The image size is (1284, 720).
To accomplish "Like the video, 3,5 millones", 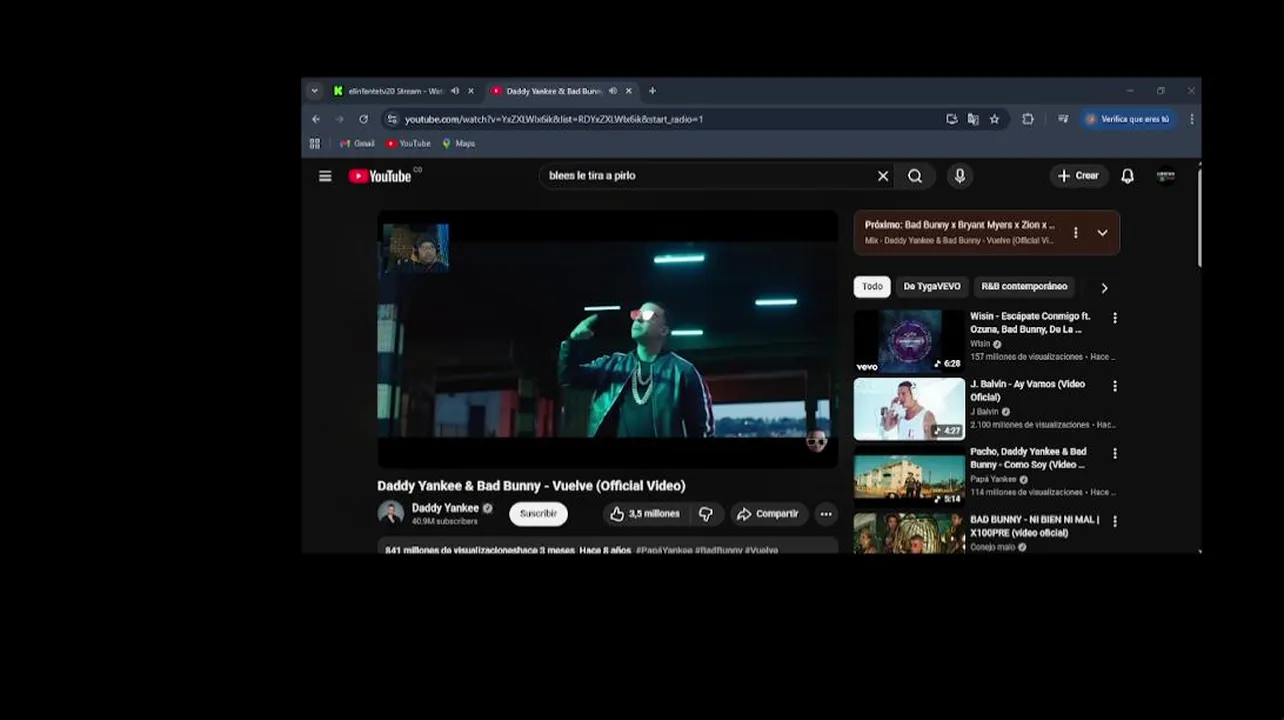I will pos(644,514).
